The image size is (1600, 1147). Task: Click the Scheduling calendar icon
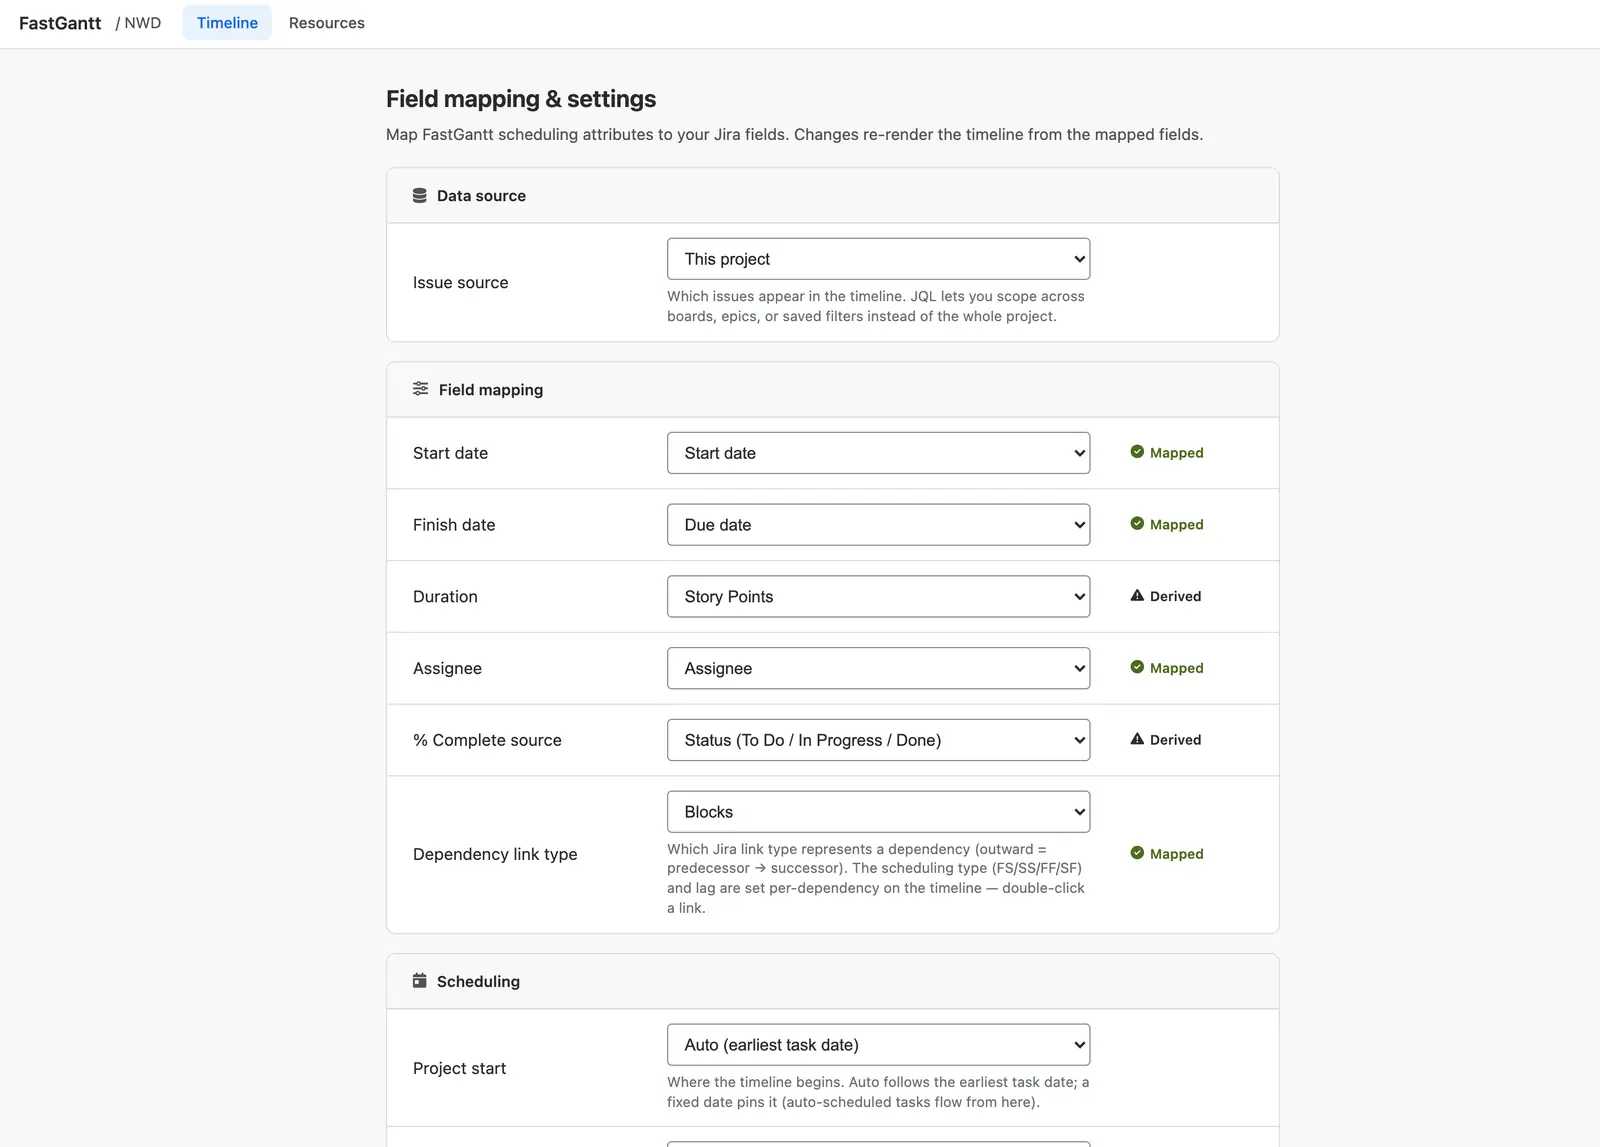pyautogui.click(x=420, y=981)
